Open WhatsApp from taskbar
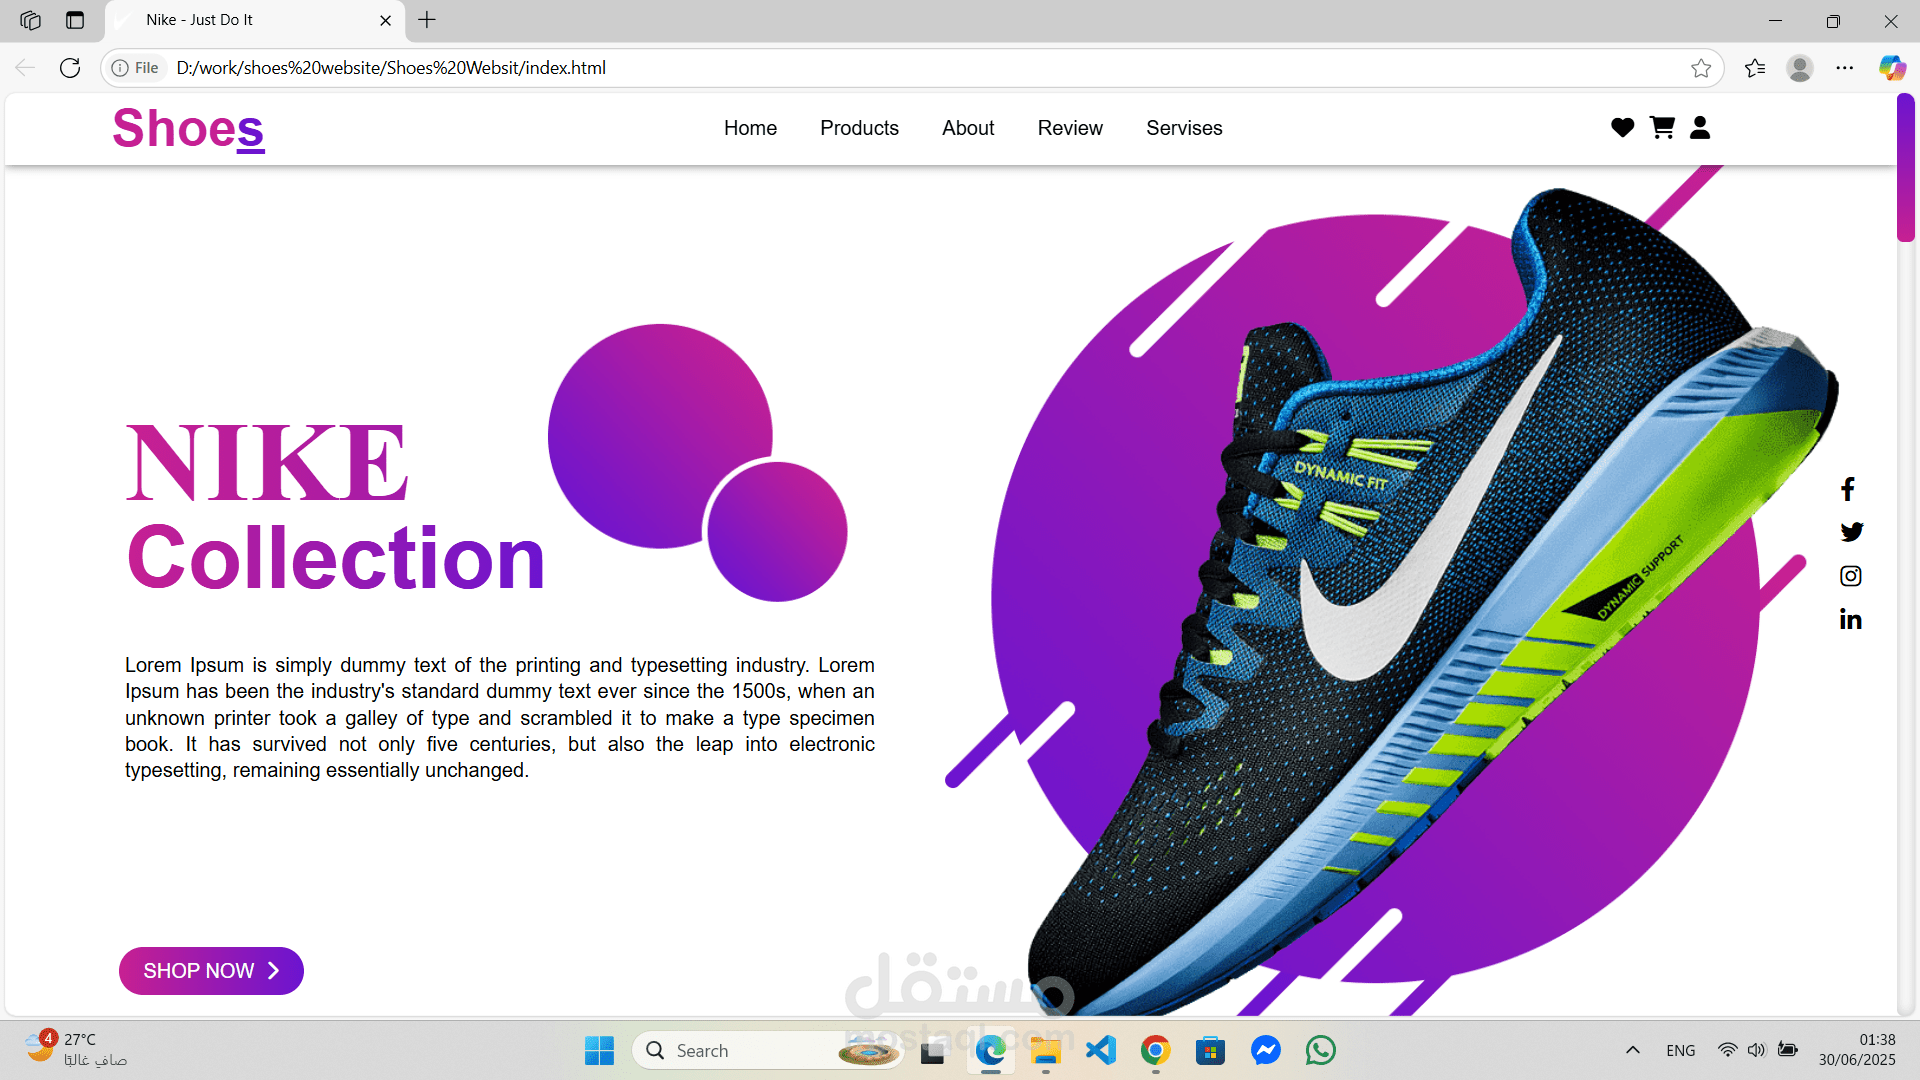The width and height of the screenshot is (1920, 1080). click(x=1320, y=1051)
